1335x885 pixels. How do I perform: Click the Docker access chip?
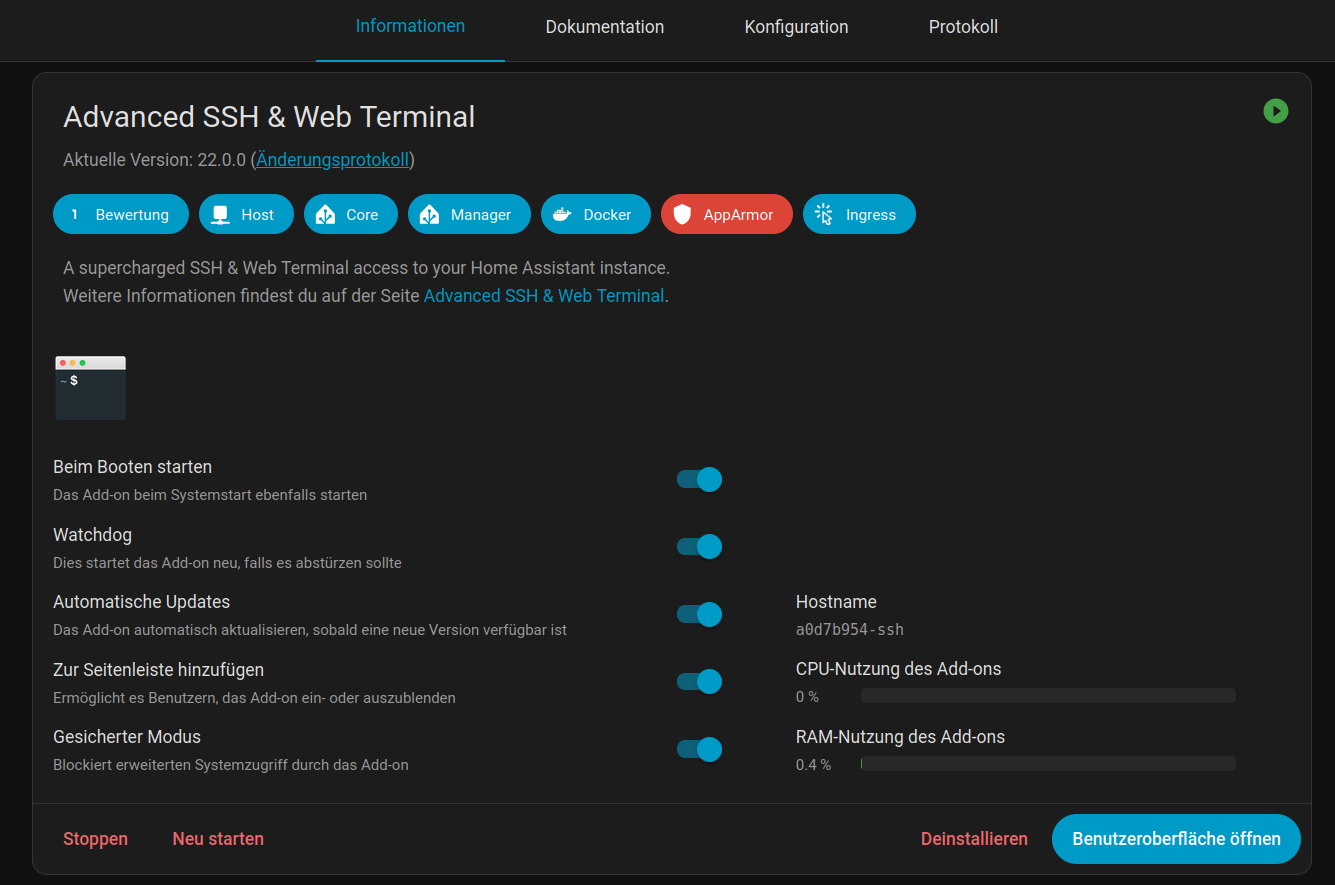pyautogui.click(x=596, y=214)
